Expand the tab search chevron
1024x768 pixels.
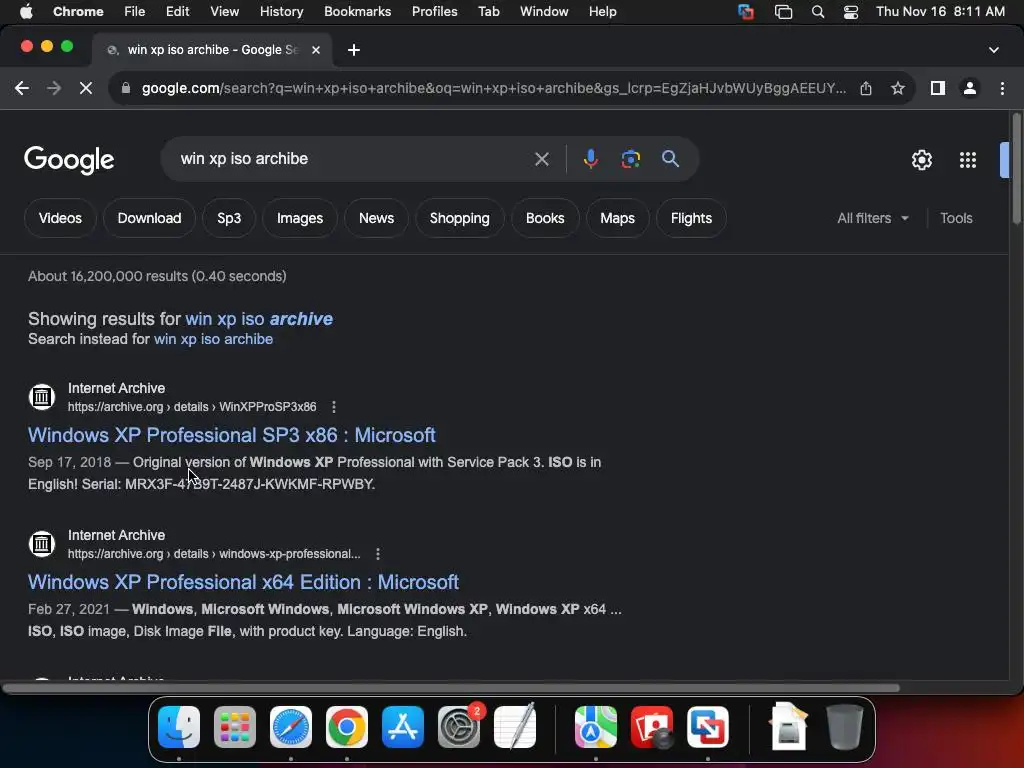(x=993, y=50)
